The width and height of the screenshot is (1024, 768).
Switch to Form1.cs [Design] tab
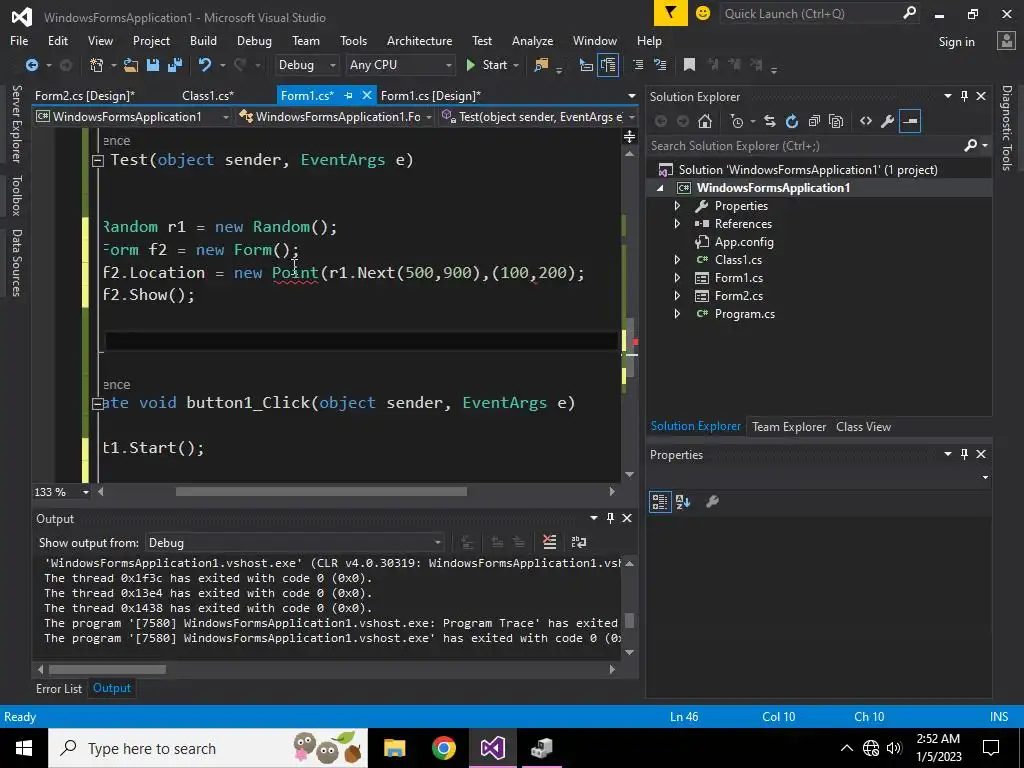point(431,95)
